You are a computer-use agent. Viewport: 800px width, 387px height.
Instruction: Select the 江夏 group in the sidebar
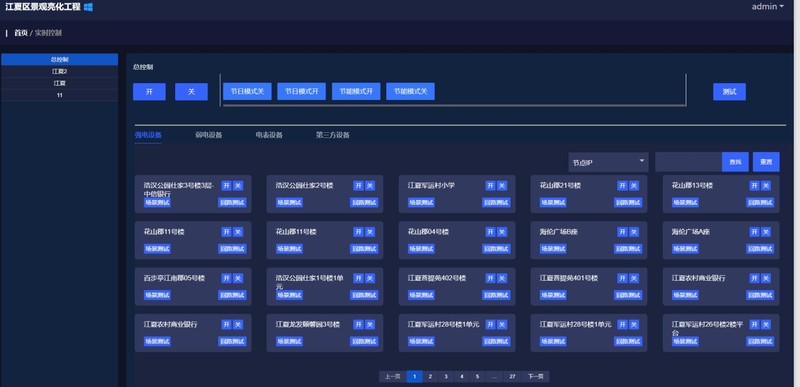tap(60, 83)
